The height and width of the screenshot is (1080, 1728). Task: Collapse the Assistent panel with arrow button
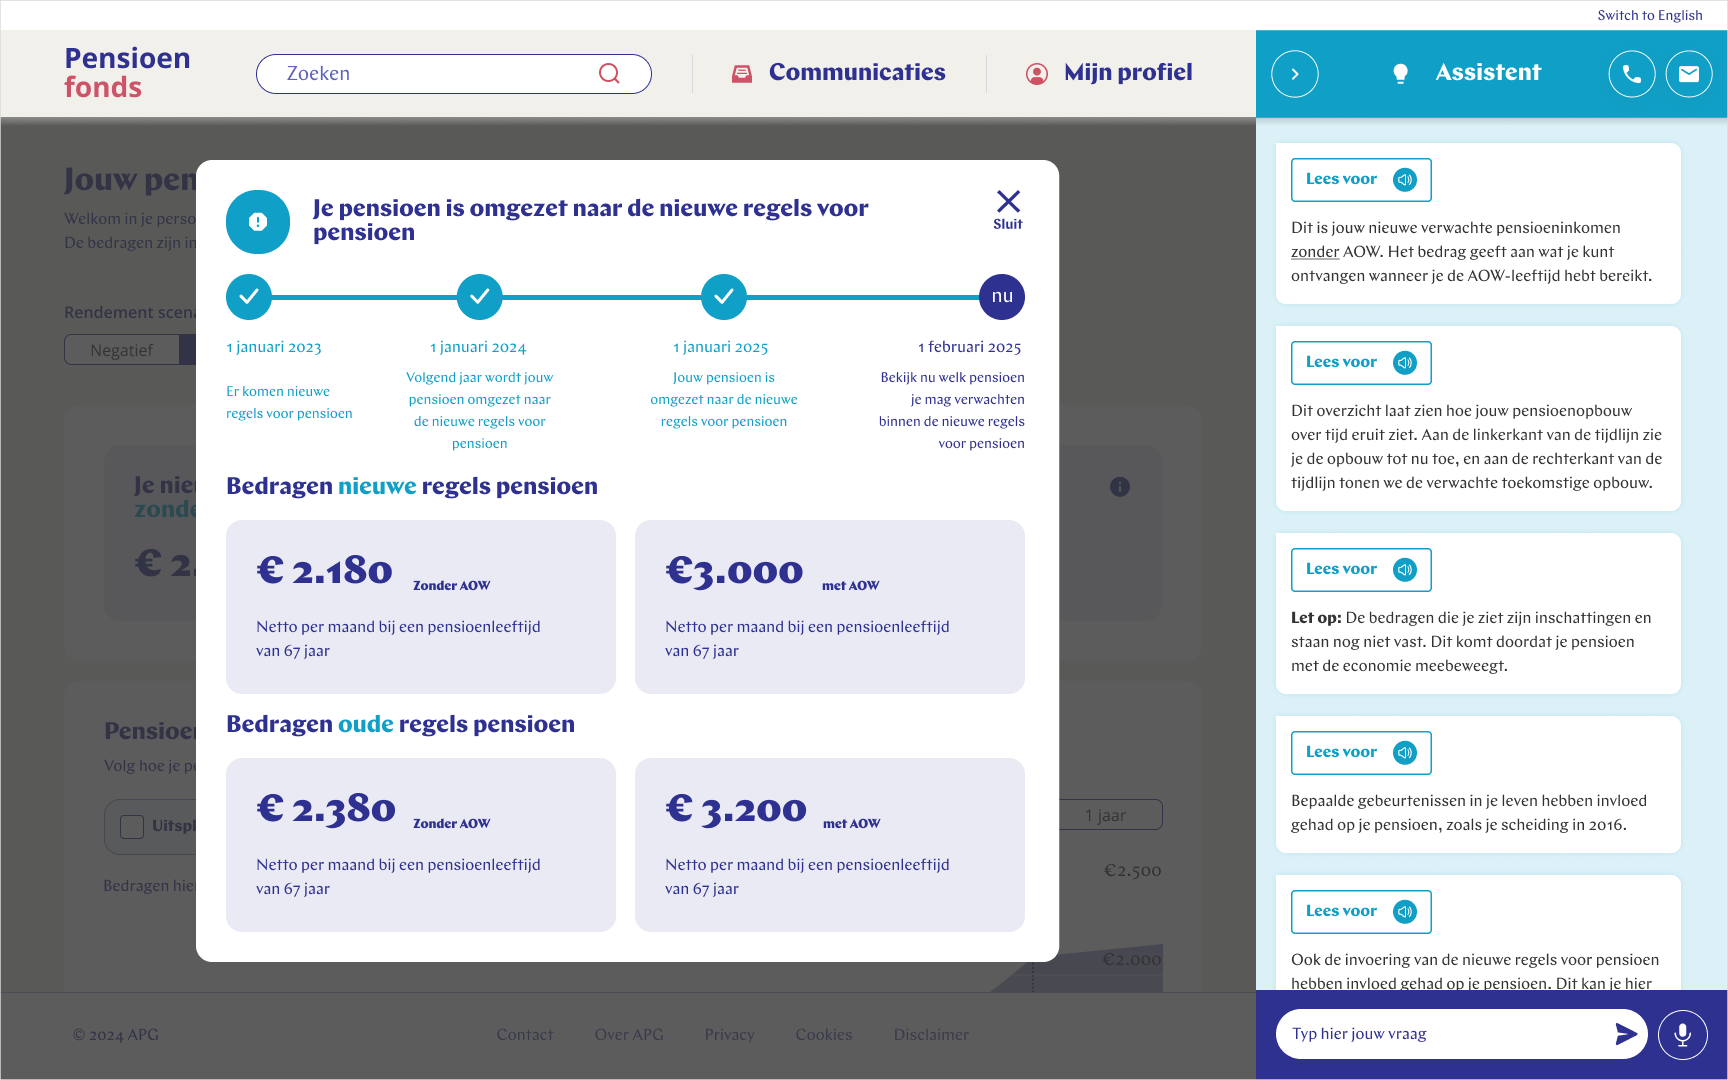coord(1295,74)
